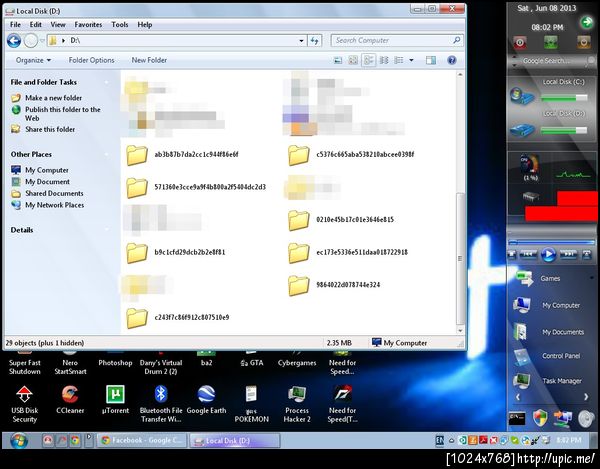
Task: Click the Back navigation arrow in Explorer
Action: (14, 41)
